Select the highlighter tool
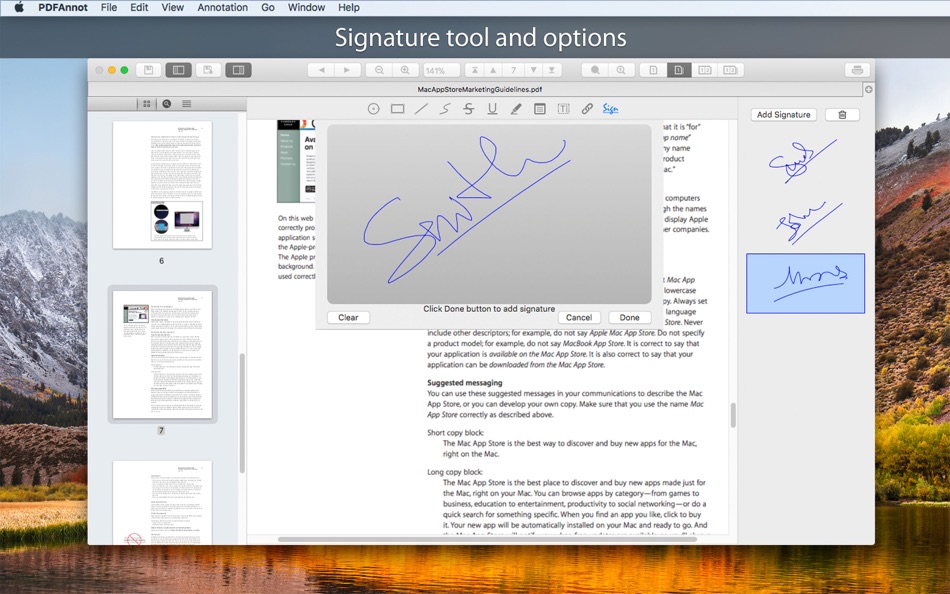The image size is (950, 594). [x=516, y=109]
